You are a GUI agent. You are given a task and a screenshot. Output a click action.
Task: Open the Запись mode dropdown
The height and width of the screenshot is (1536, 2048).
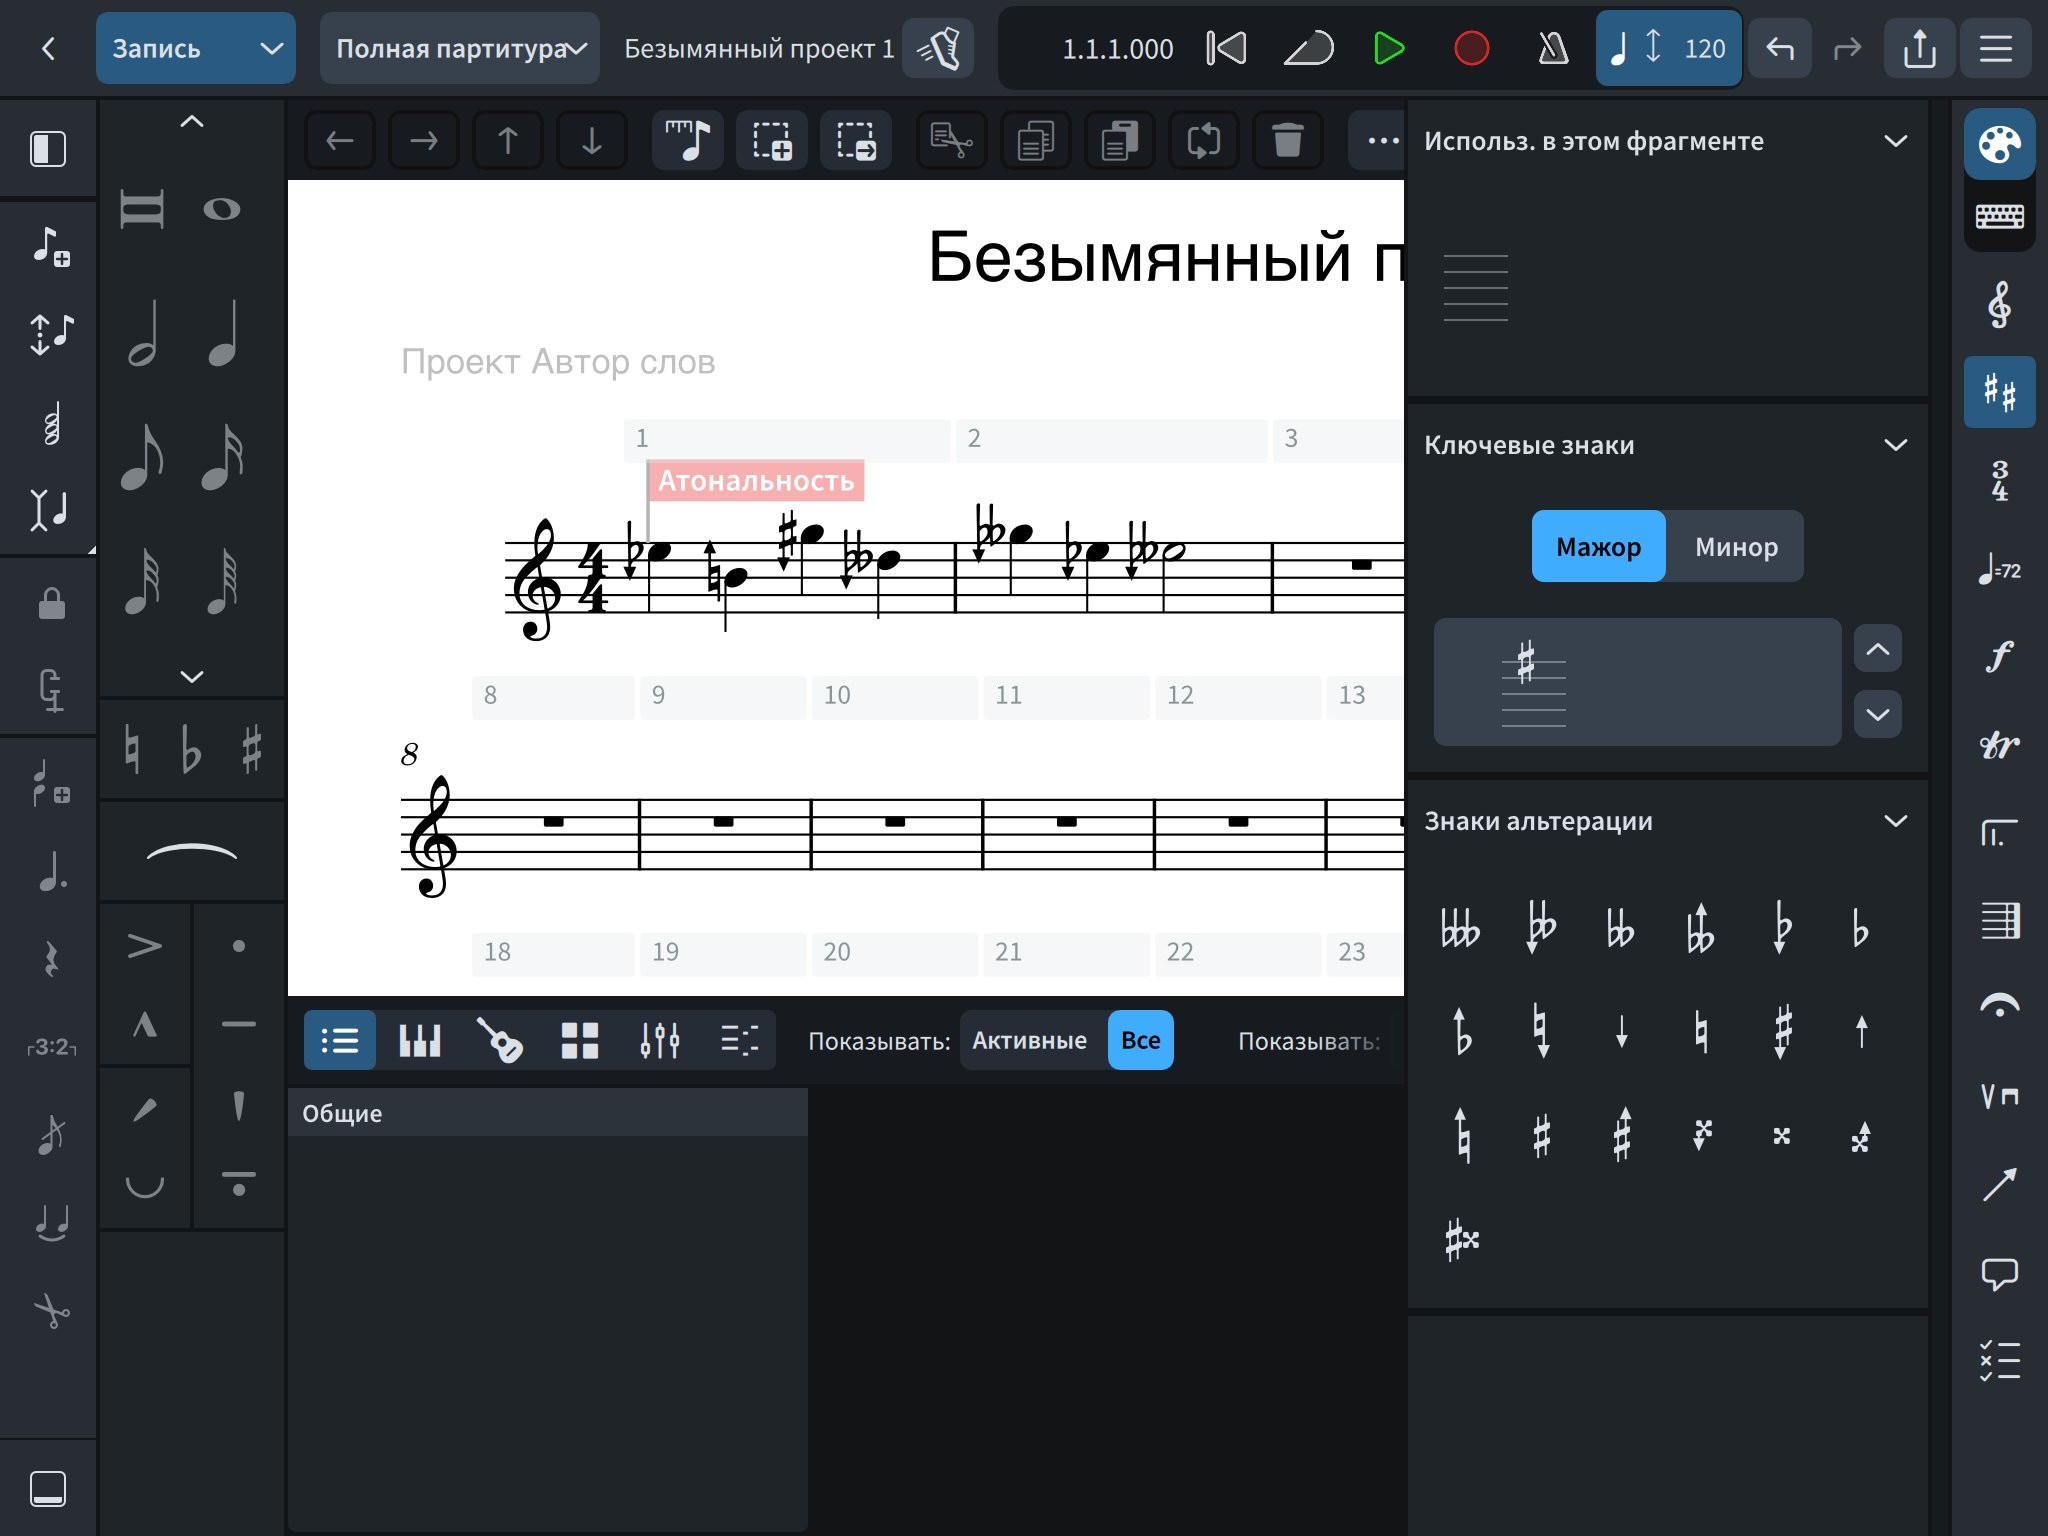coord(196,48)
